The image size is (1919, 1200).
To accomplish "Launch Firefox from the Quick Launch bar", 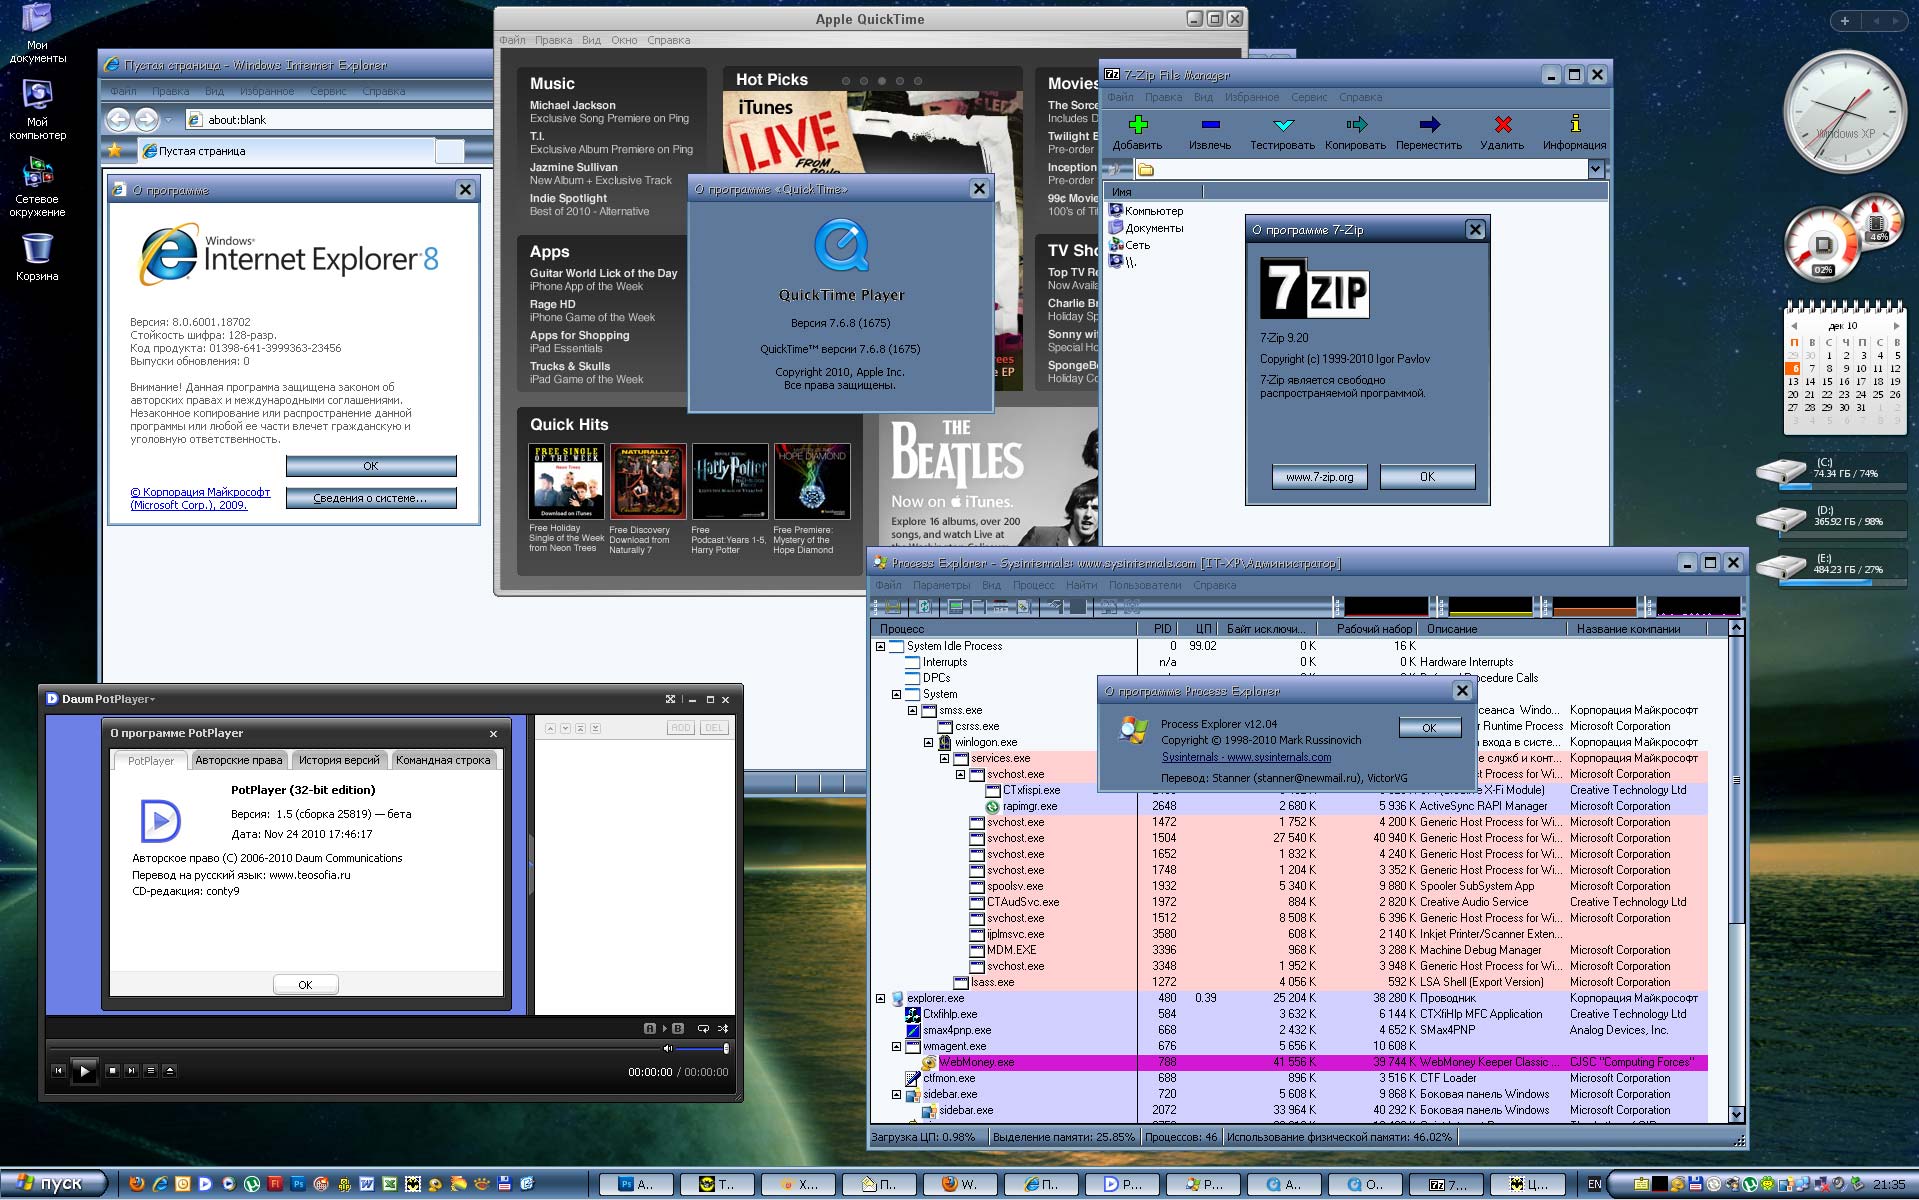I will [x=137, y=1184].
